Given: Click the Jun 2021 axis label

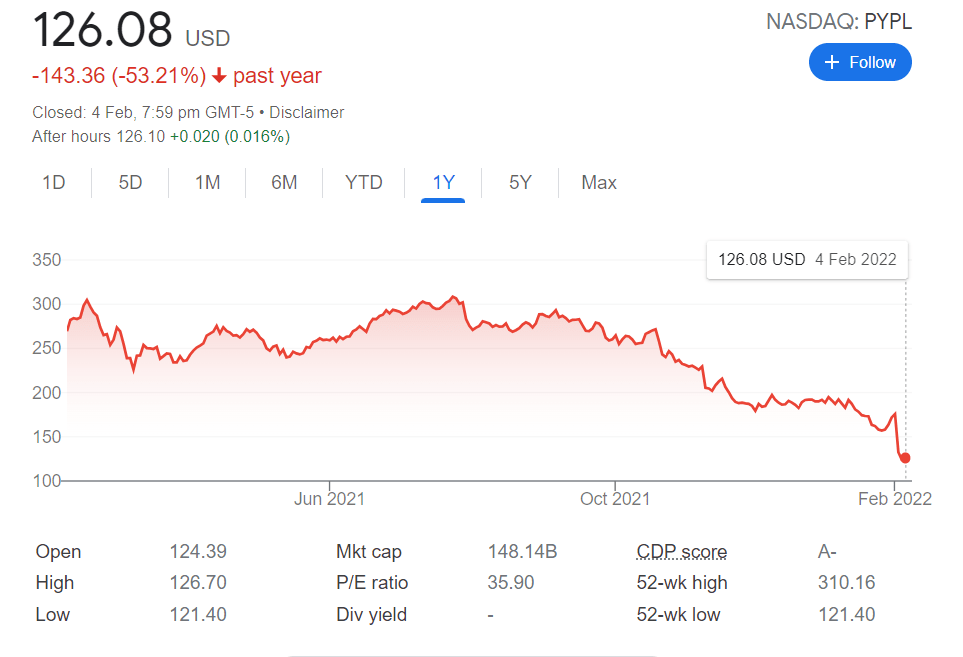Looking at the screenshot, I should [329, 498].
